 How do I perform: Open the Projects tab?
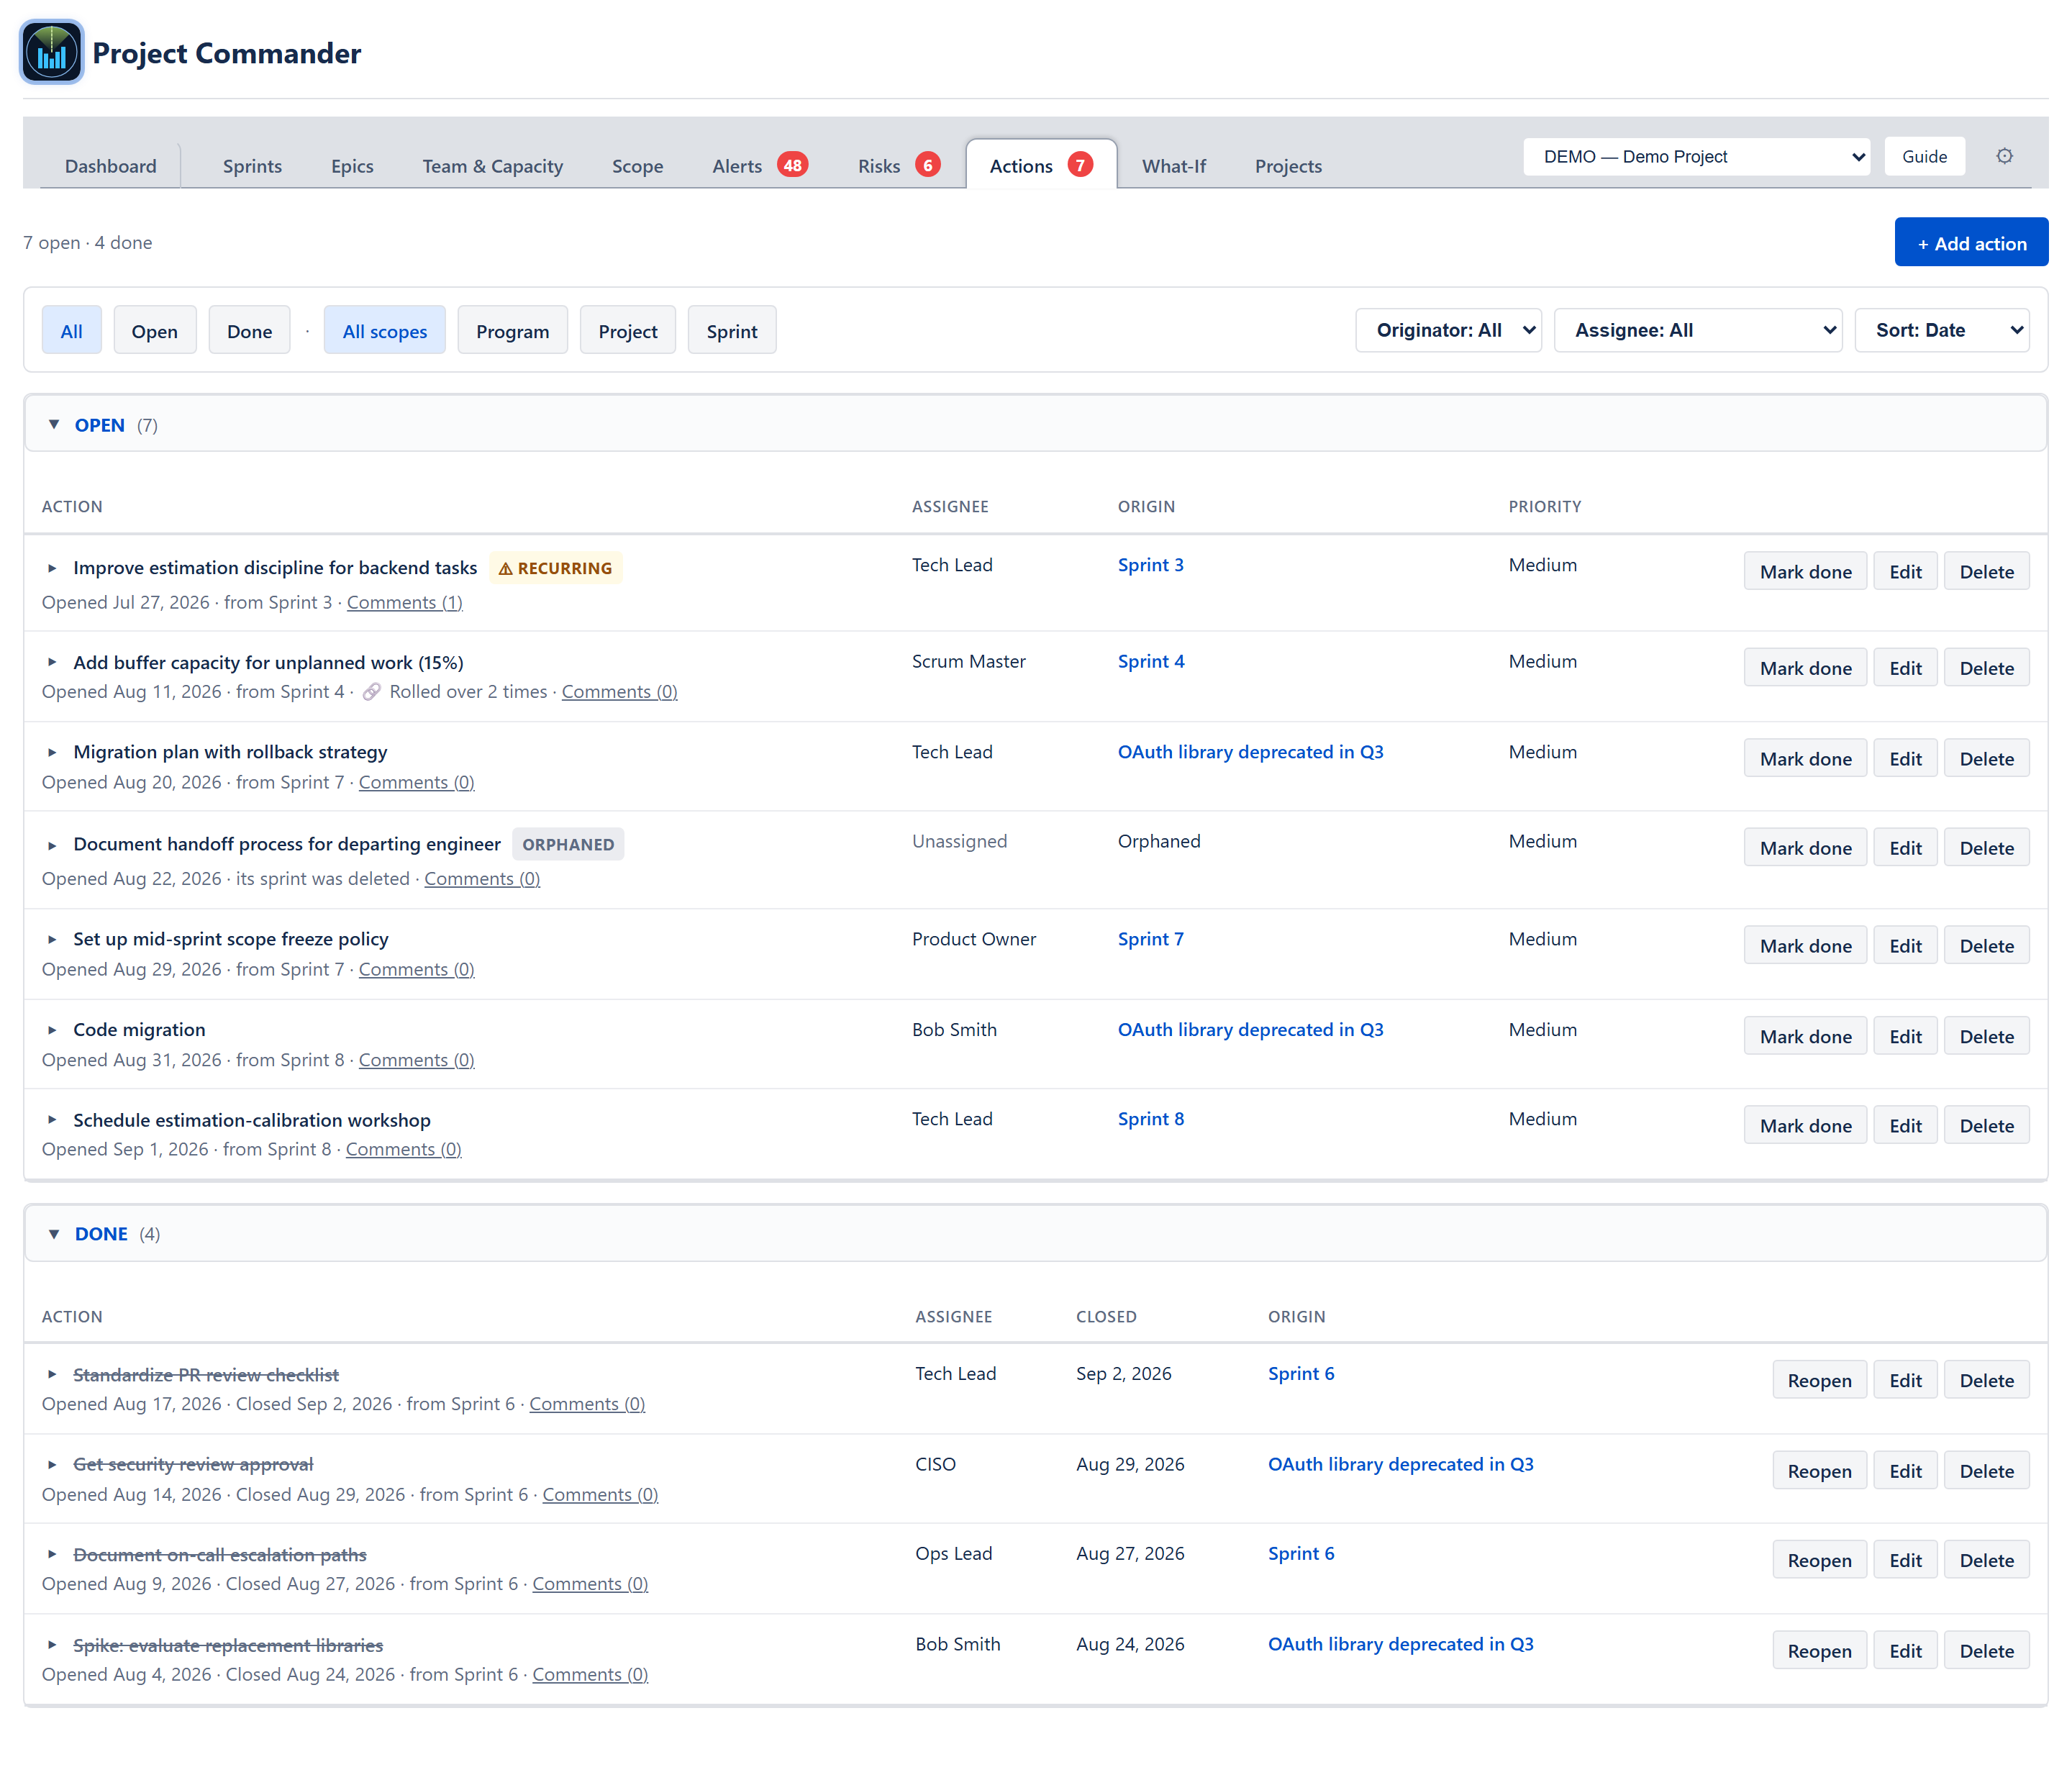(1288, 166)
